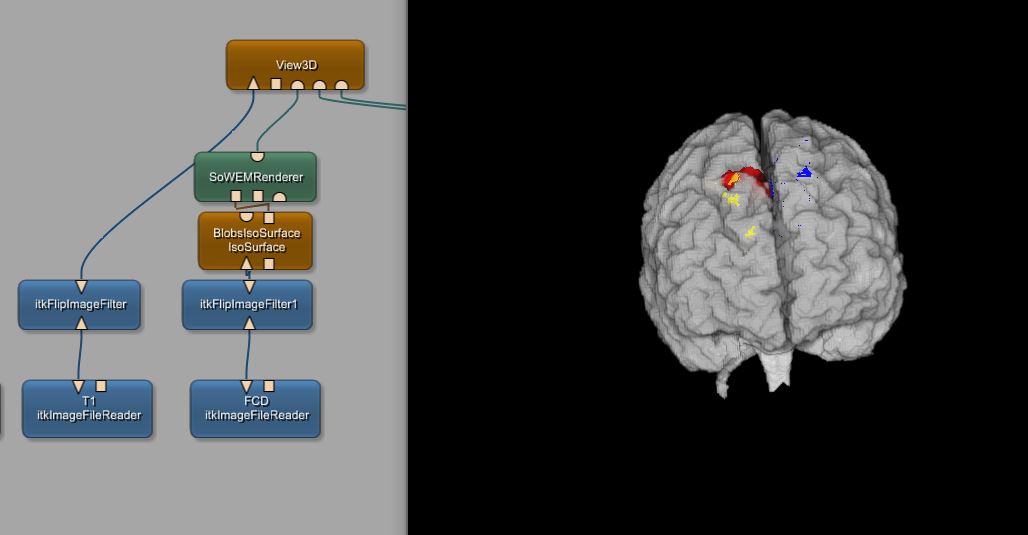
Task: Click SoWEMRenderer's bottom half-circle input connector
Action: pos(280,196)
